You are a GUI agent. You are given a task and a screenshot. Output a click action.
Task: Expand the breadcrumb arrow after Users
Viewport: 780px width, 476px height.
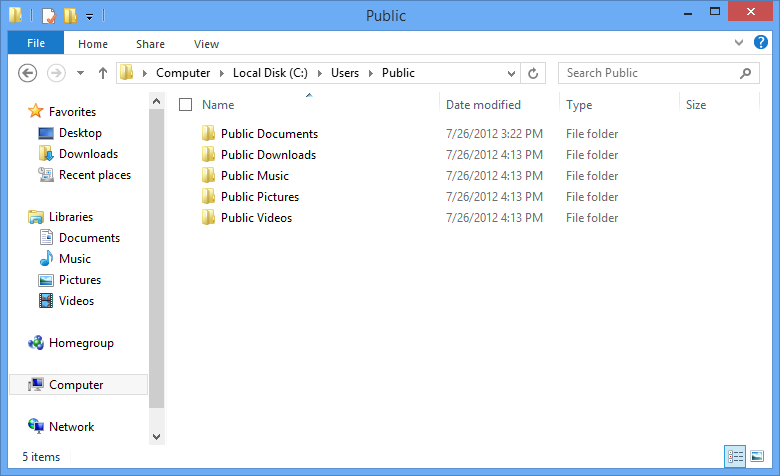371,73
